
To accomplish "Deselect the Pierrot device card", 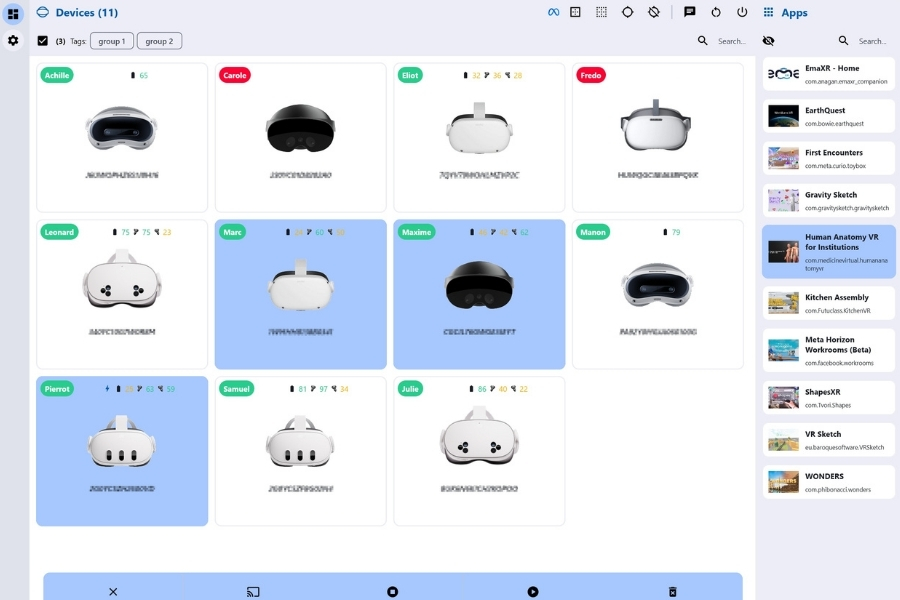I will (x=122, y=451).
